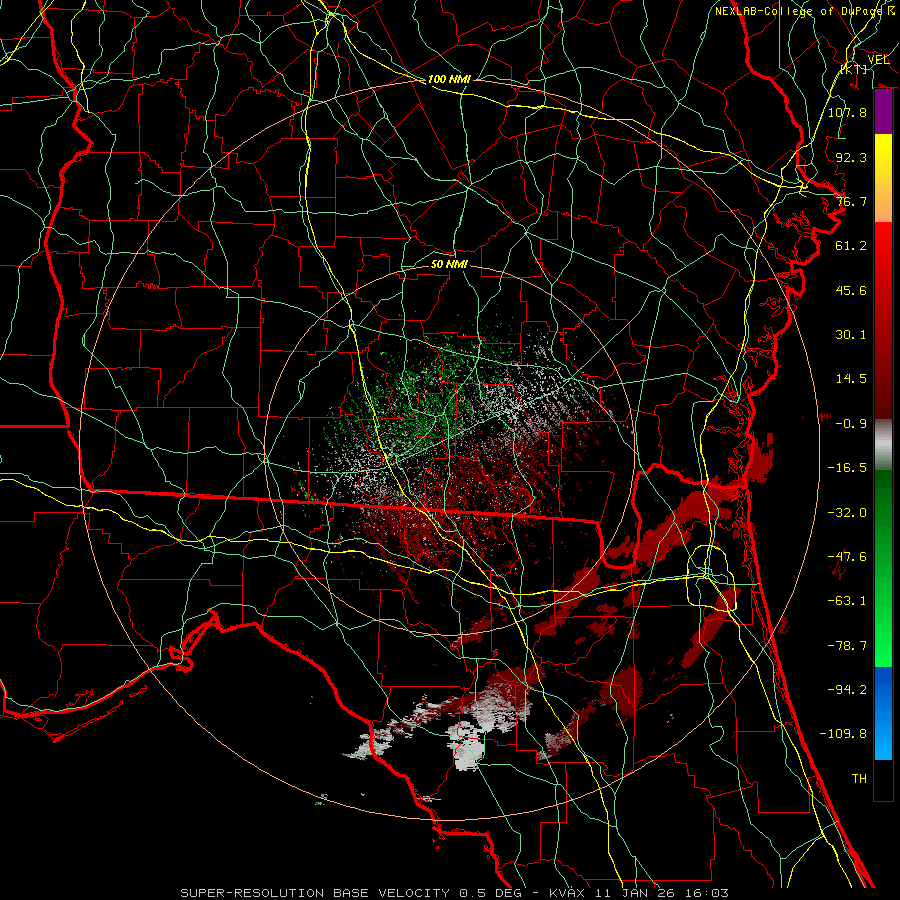Click the 100 NMI range ring label
The image size is (900, 900).
tap(449, 79)
